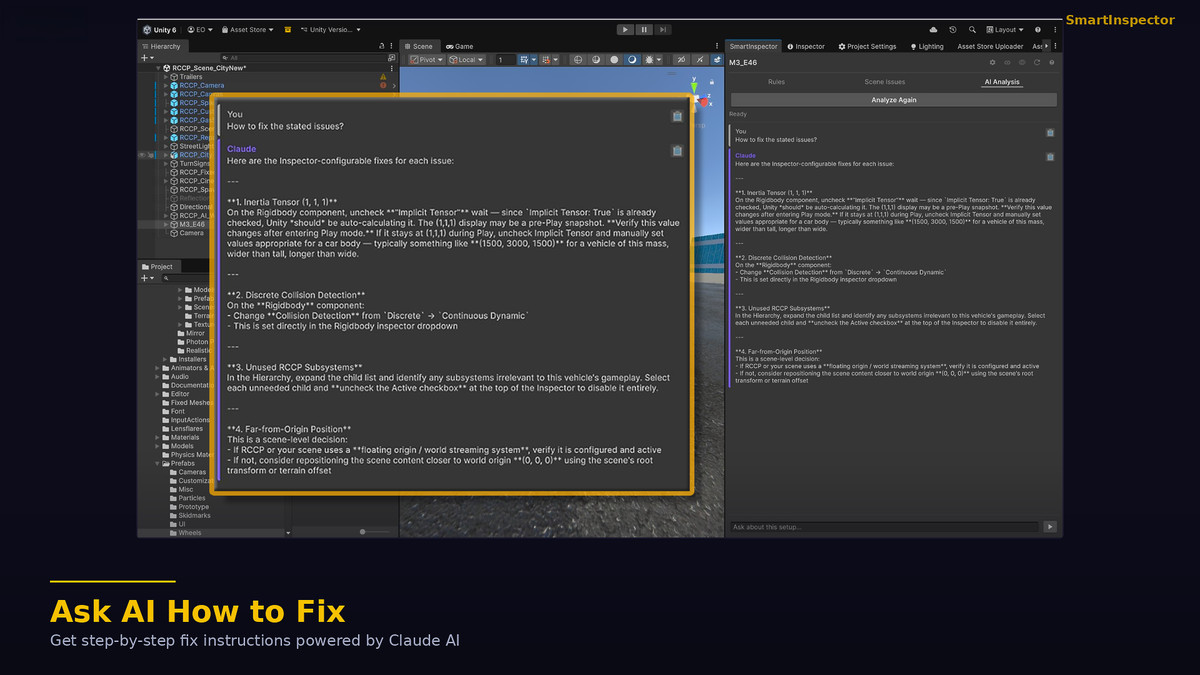1200x675 pixels.
Task: Click the Unity 6 logo
Action: tap(147, 30)
